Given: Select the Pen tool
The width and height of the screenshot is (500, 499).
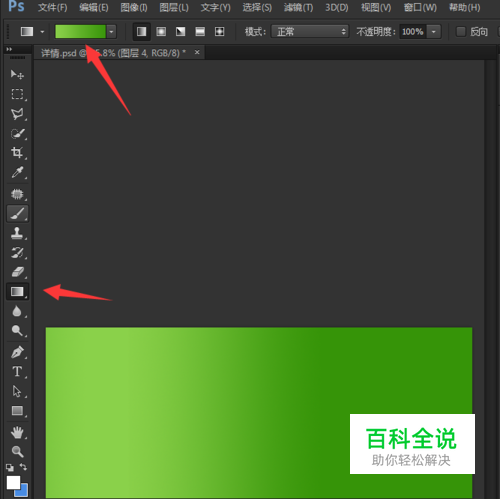Looking at the screenshot, I should coord(17,352).
